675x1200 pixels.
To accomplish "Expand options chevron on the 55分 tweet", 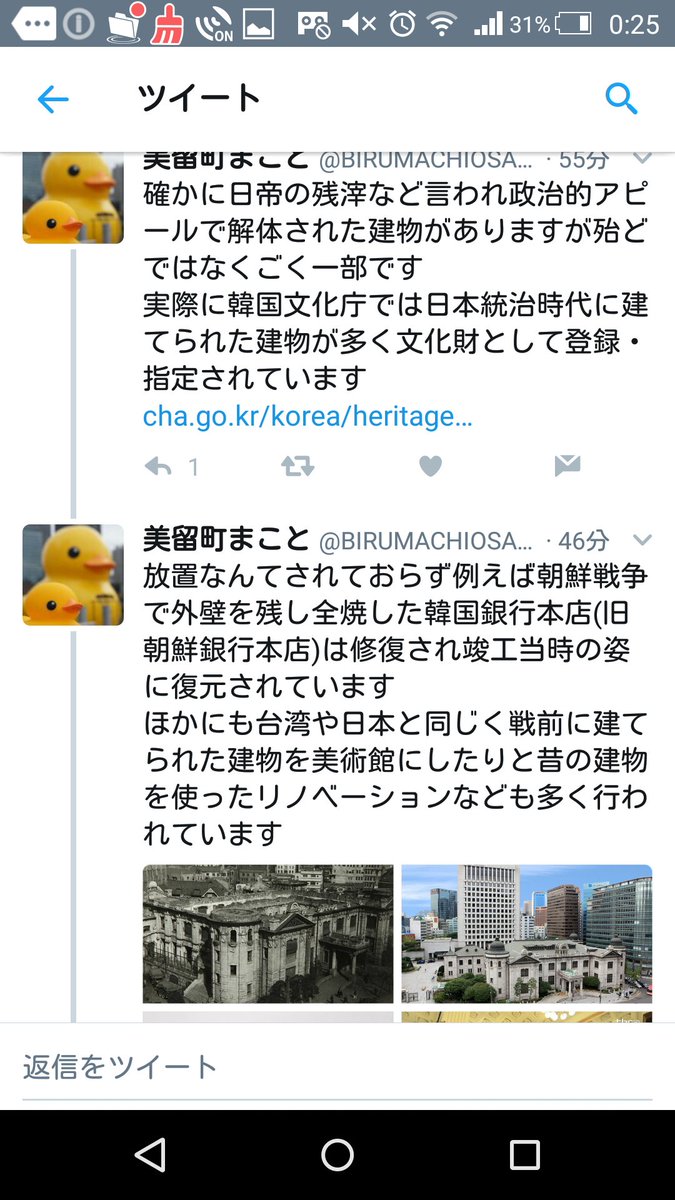I will click(643, 158).
